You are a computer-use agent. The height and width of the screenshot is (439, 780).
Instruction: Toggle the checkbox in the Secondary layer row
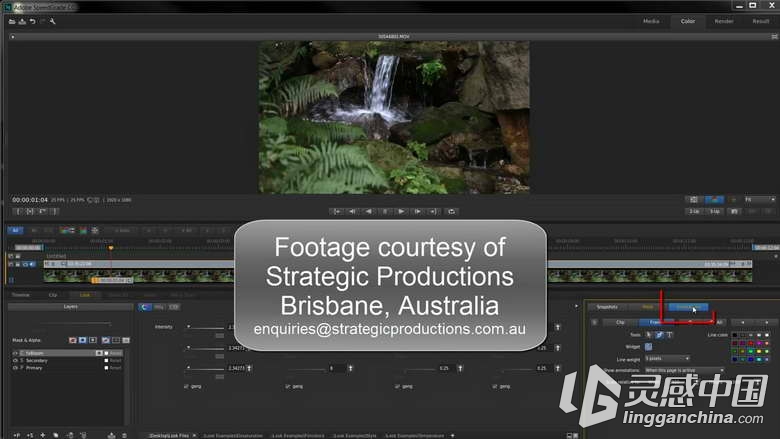(x=106, y=360)
